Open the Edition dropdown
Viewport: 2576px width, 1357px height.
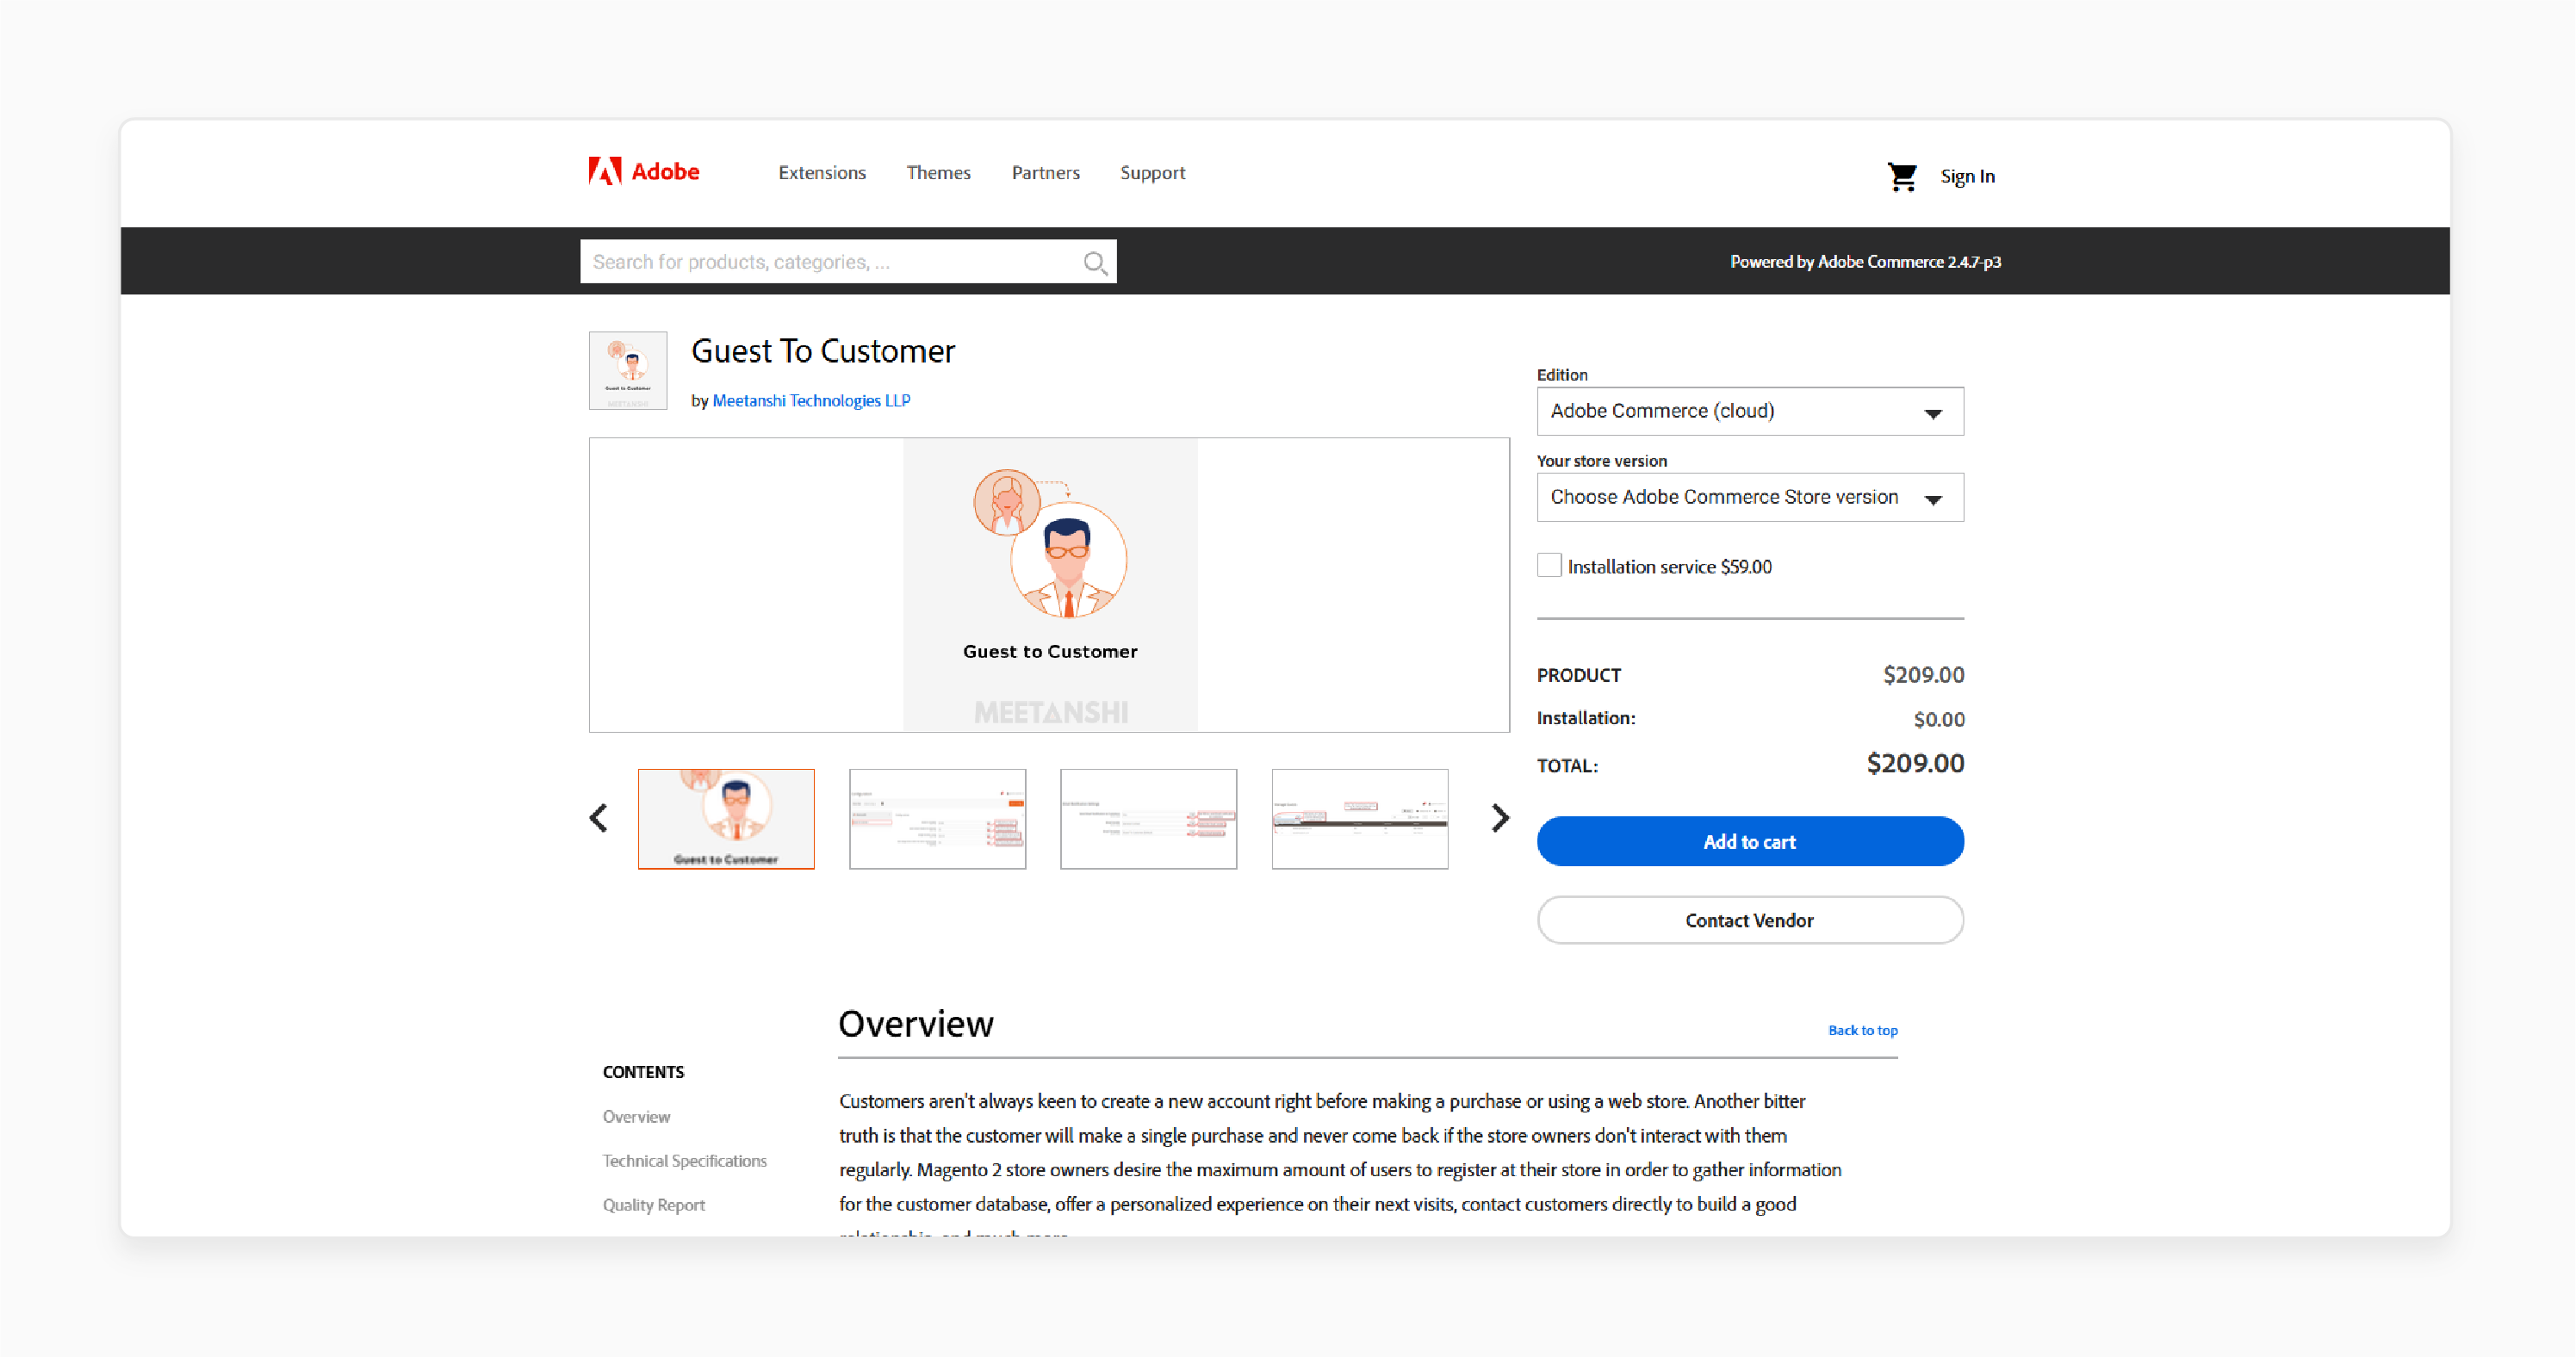click(1750, 411)
